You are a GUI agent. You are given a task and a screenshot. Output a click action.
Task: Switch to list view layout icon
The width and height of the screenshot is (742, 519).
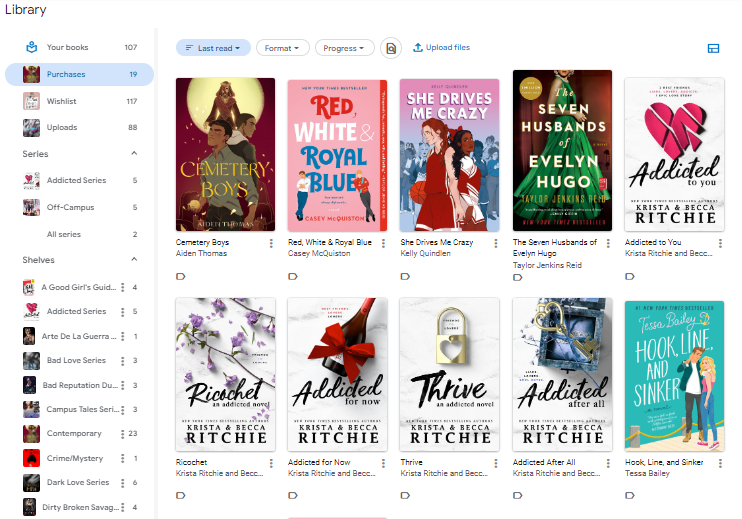pos(713,48)
